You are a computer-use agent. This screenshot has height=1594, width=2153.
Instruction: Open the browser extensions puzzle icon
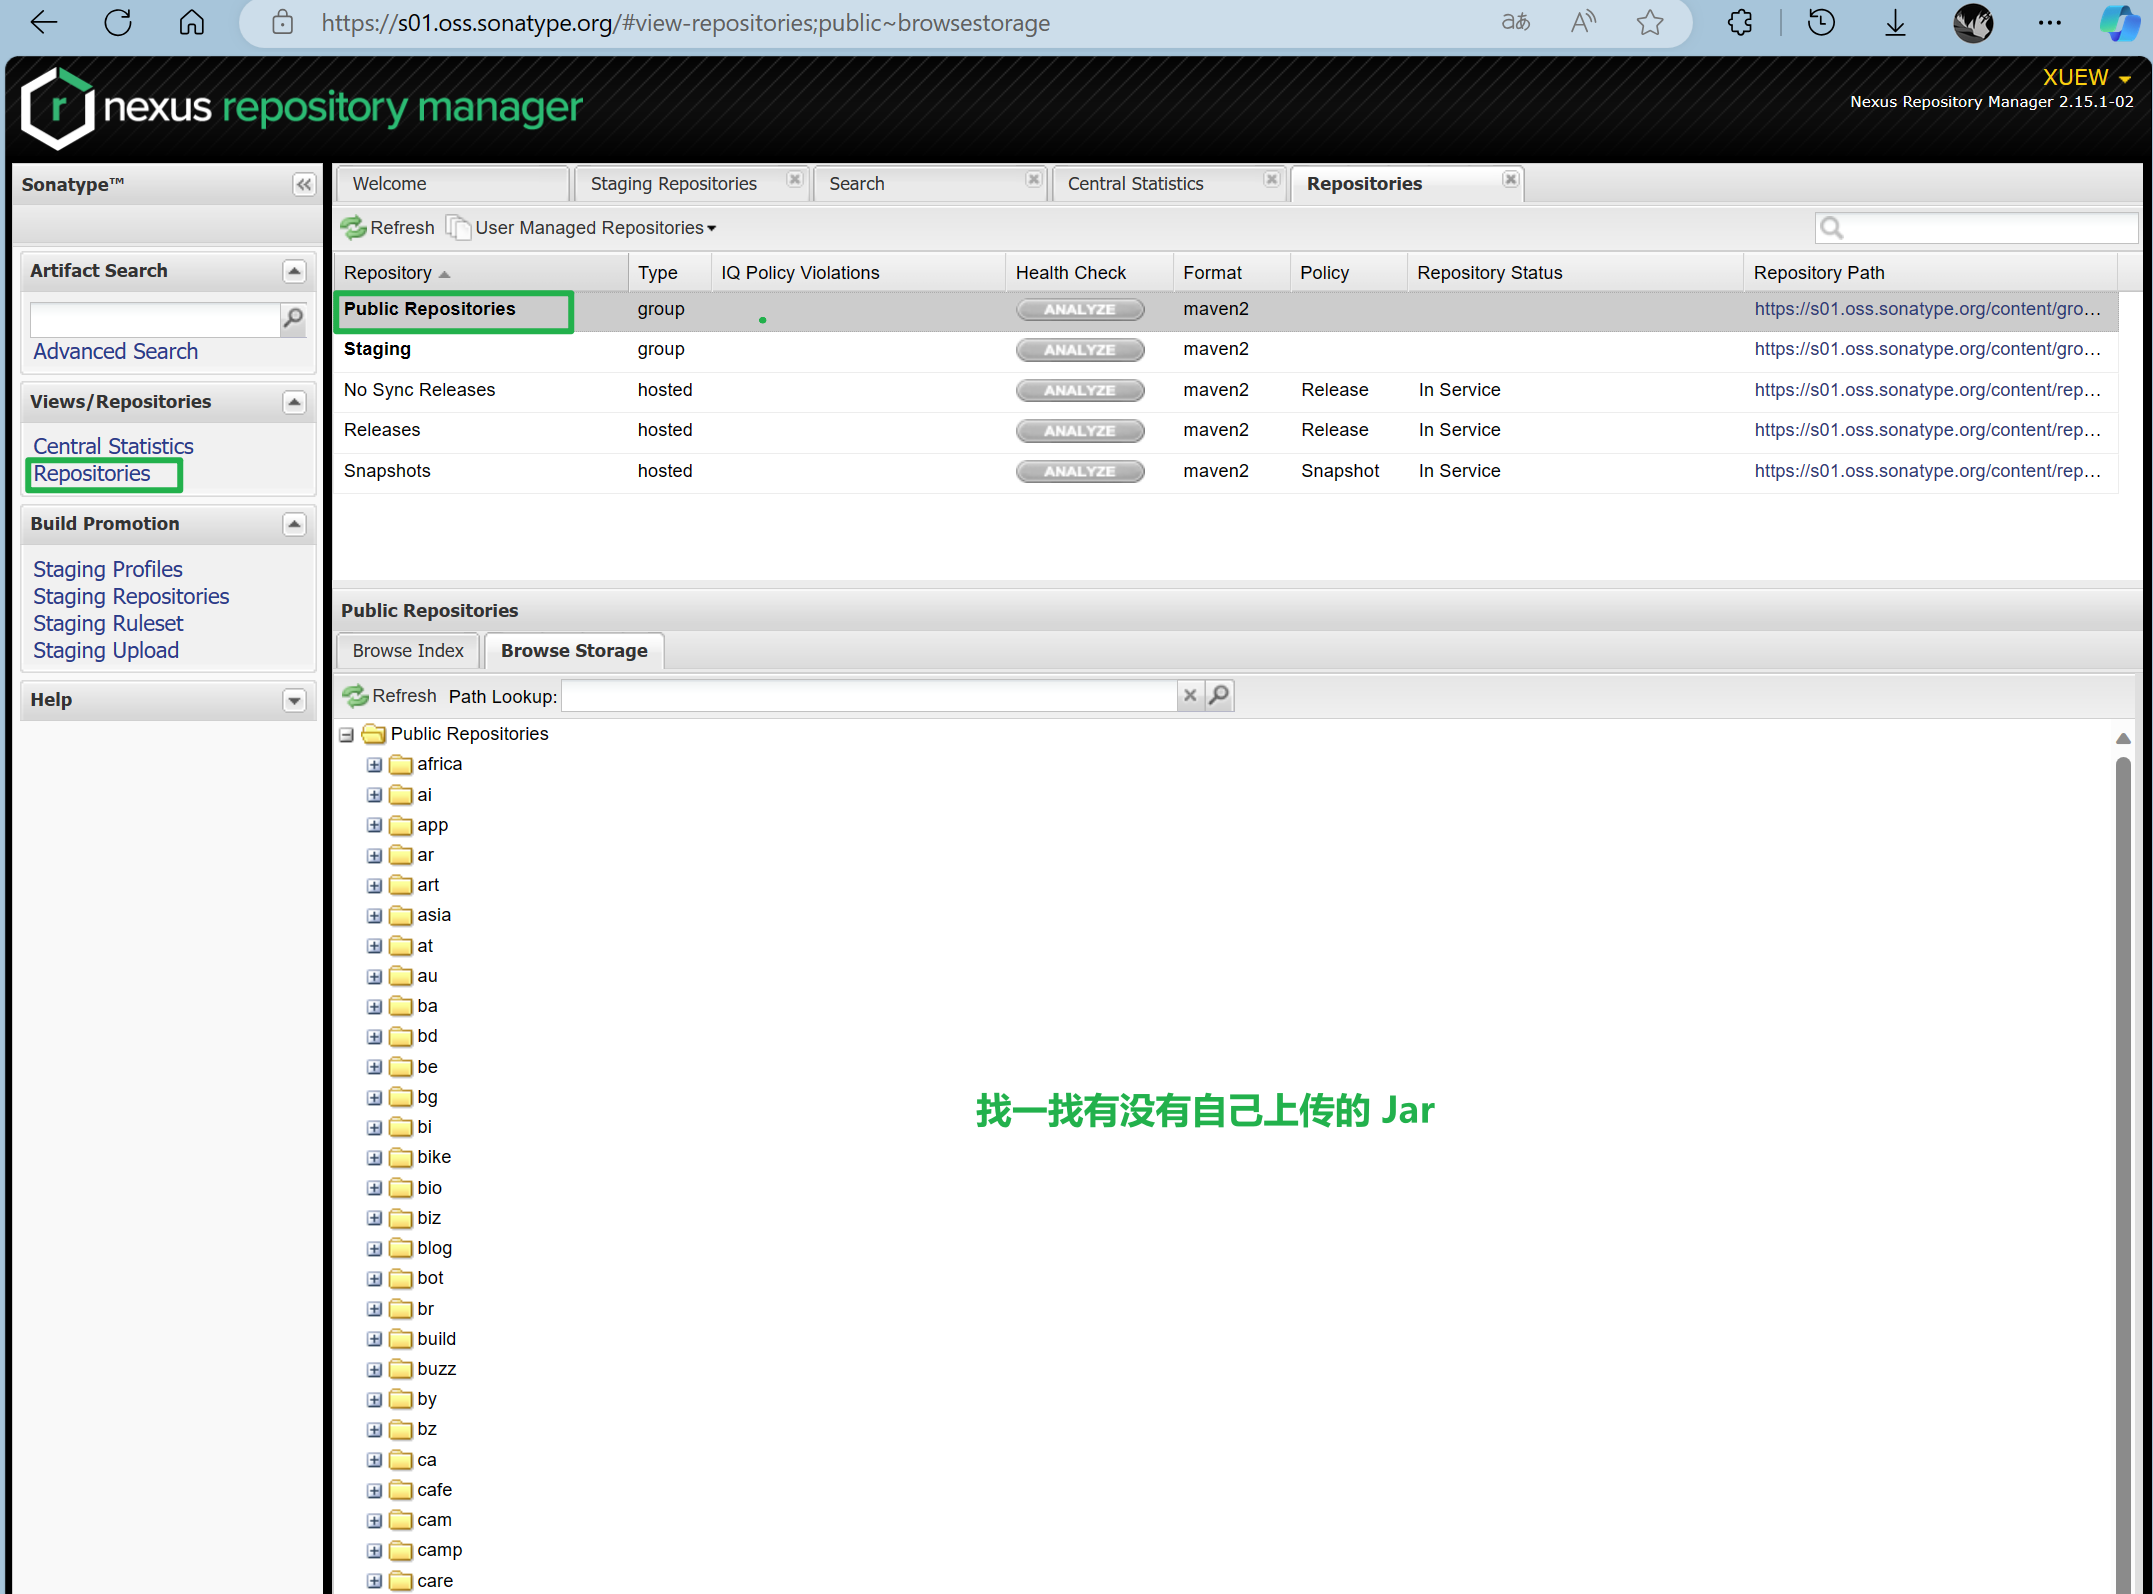[1740, 23]
